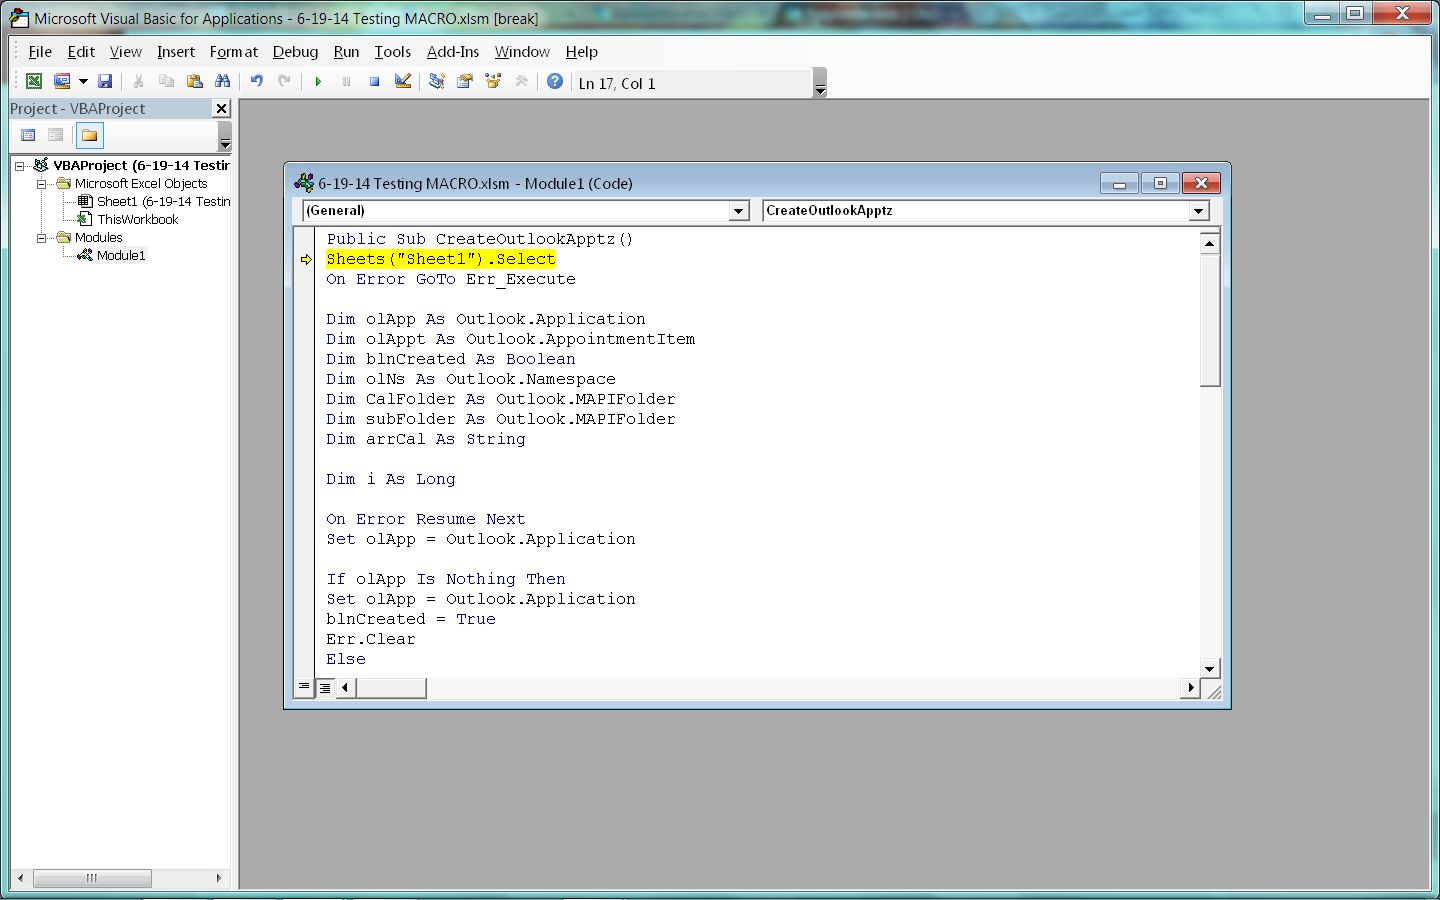Click the Insert UserForm toolbar icon
Viewport: 1440px width, 900px height.
tap(62, 82)
